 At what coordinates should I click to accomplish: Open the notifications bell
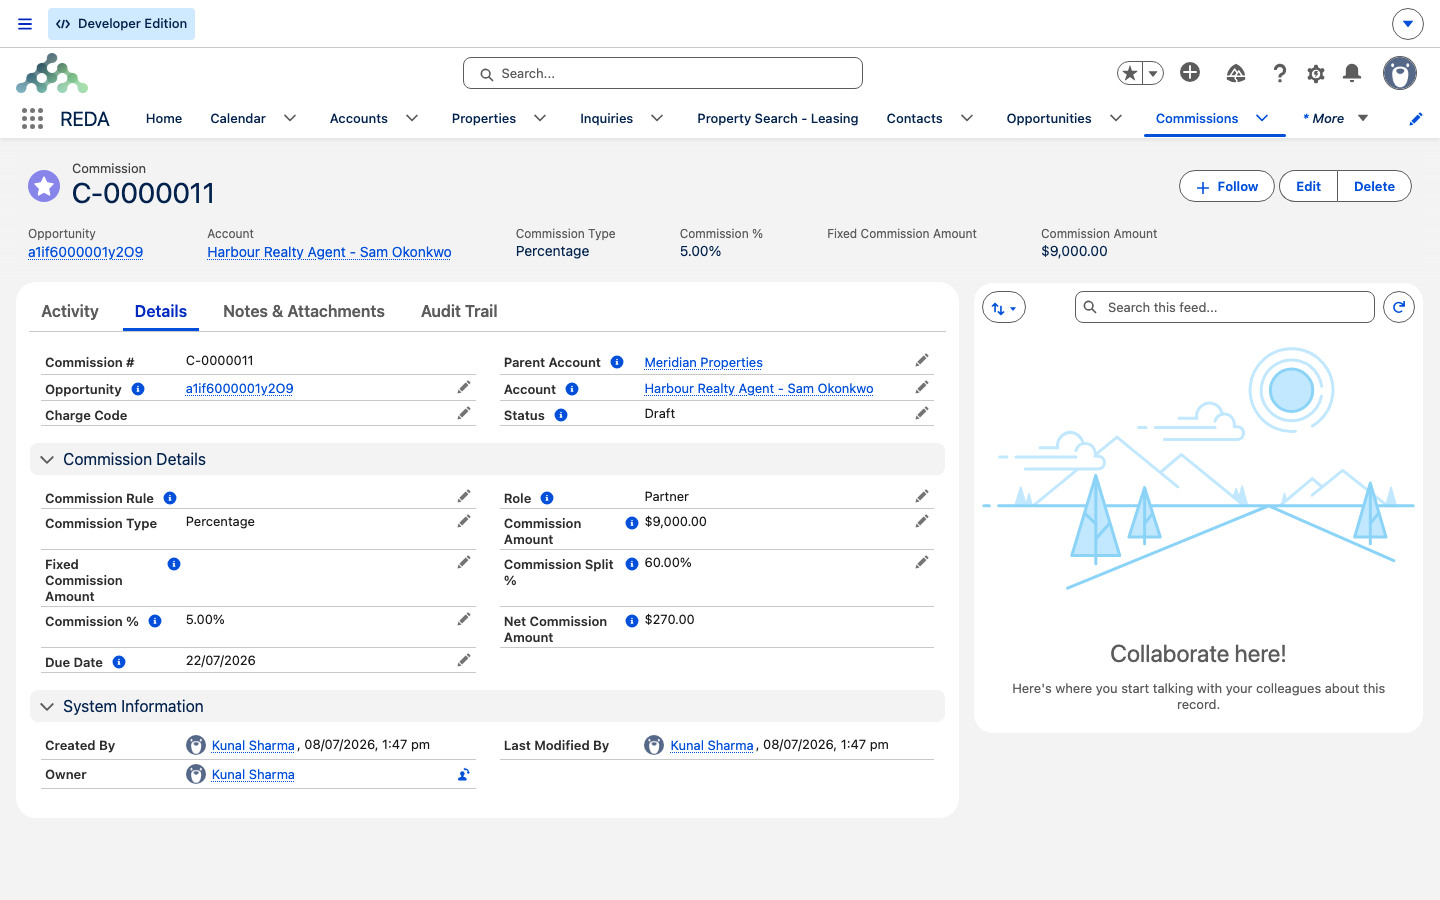click(x=1352, y=73)
